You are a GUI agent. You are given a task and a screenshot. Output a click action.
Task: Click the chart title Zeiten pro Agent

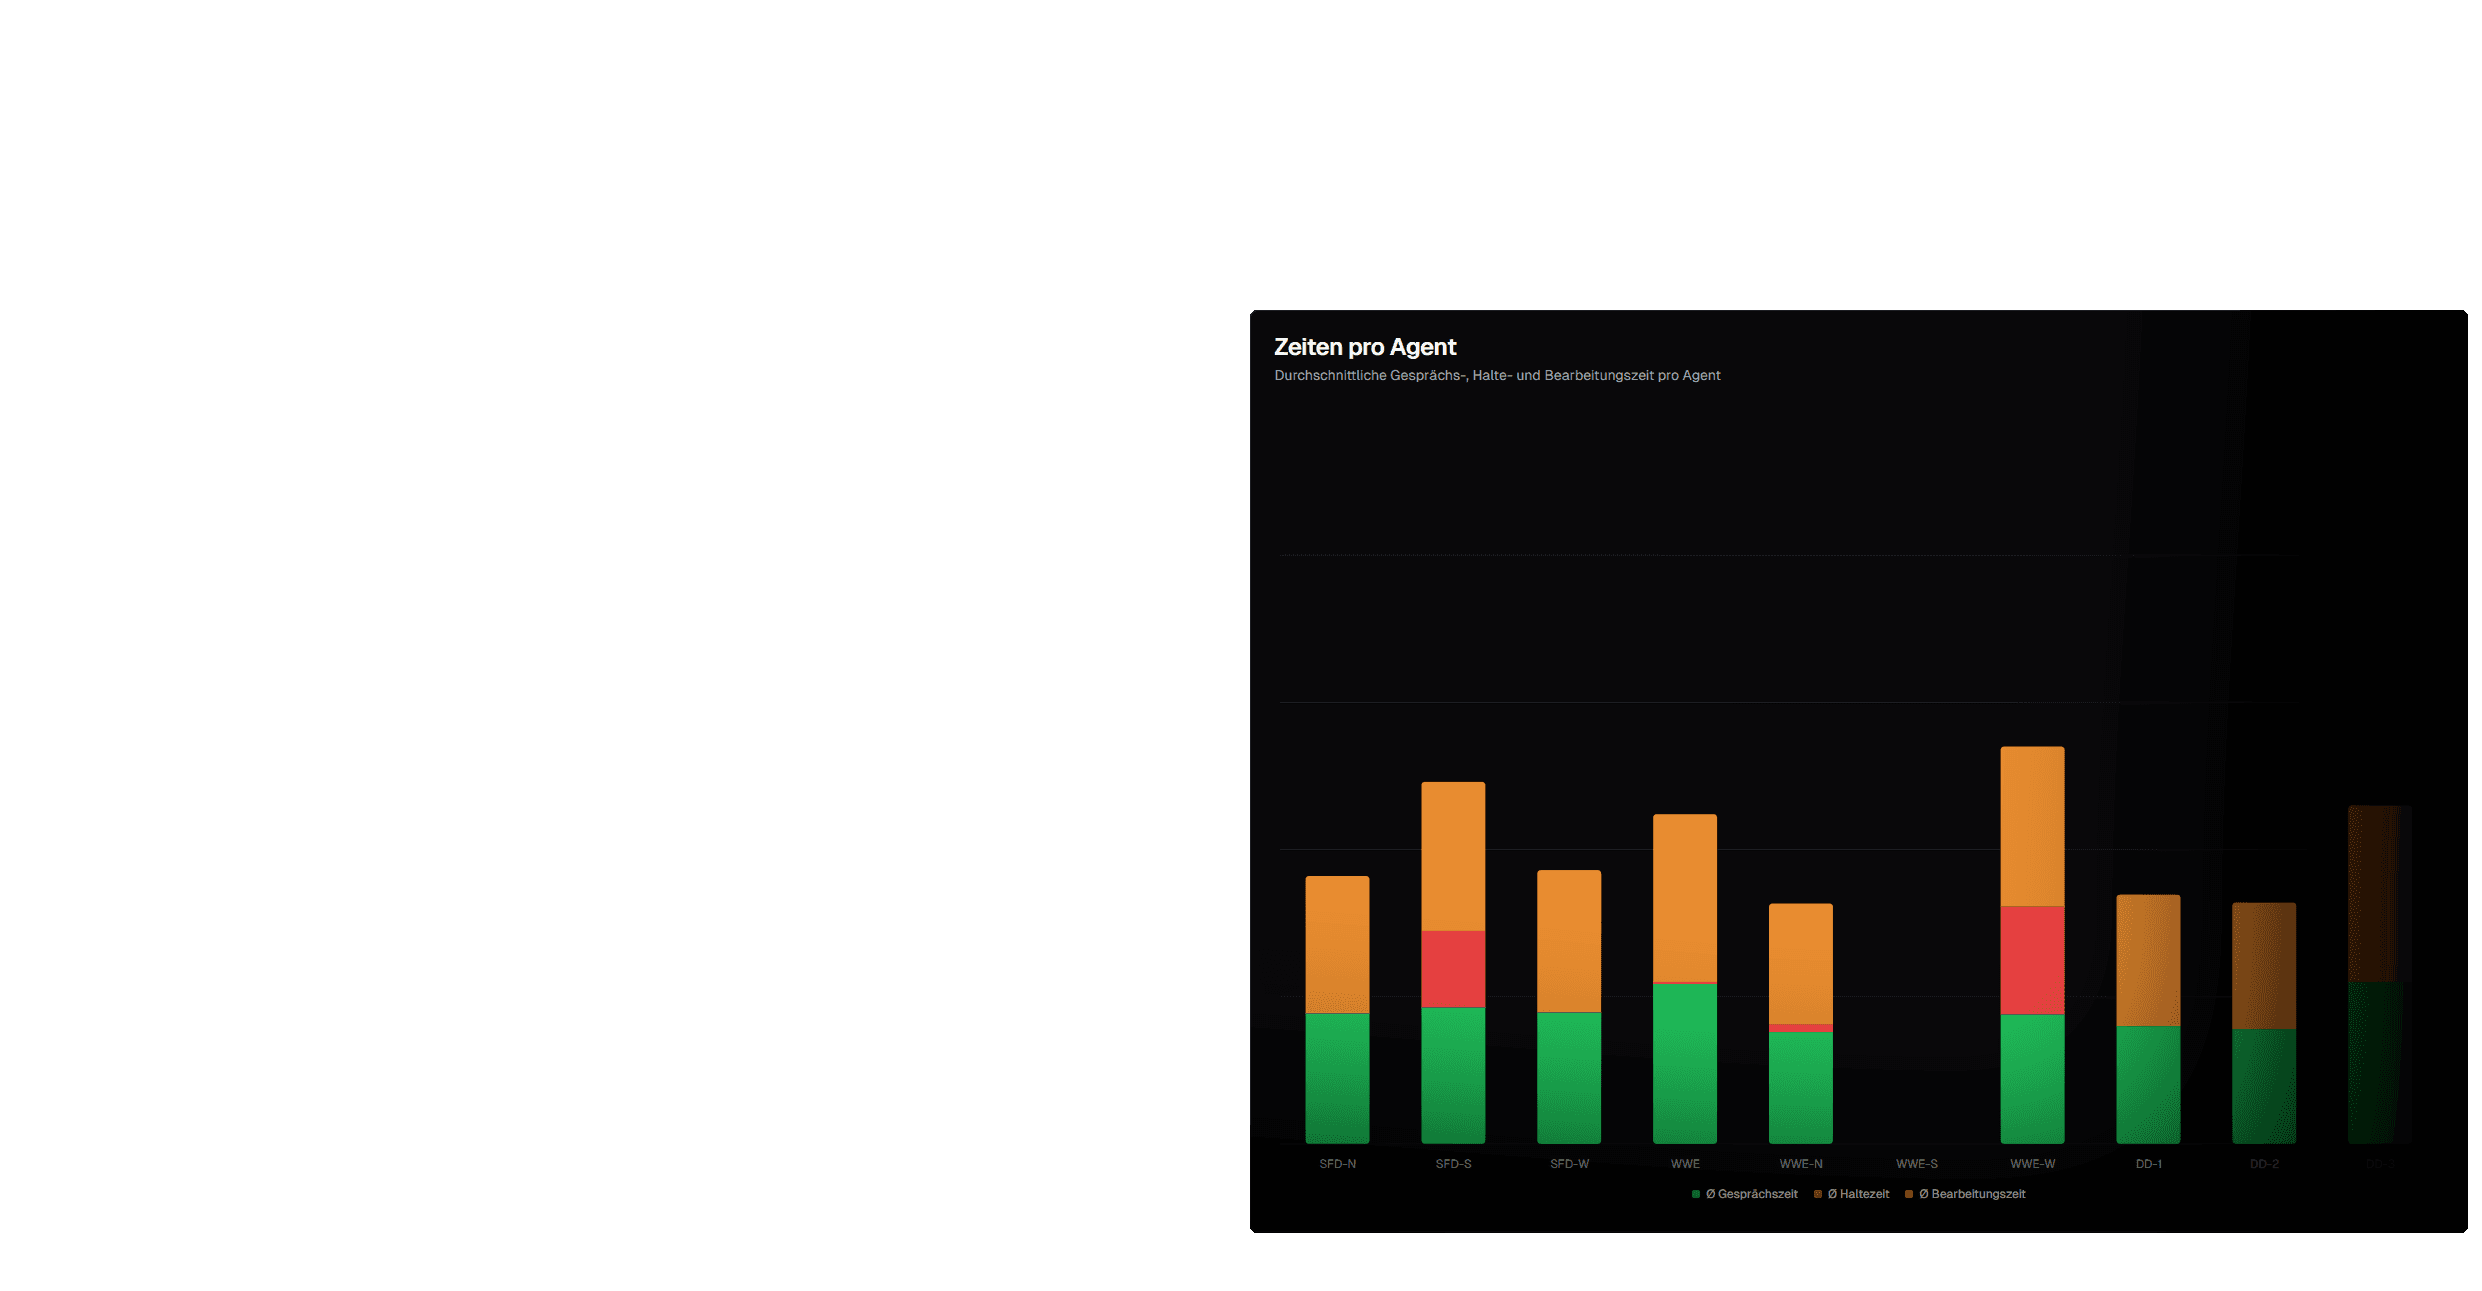[1365, 346]
